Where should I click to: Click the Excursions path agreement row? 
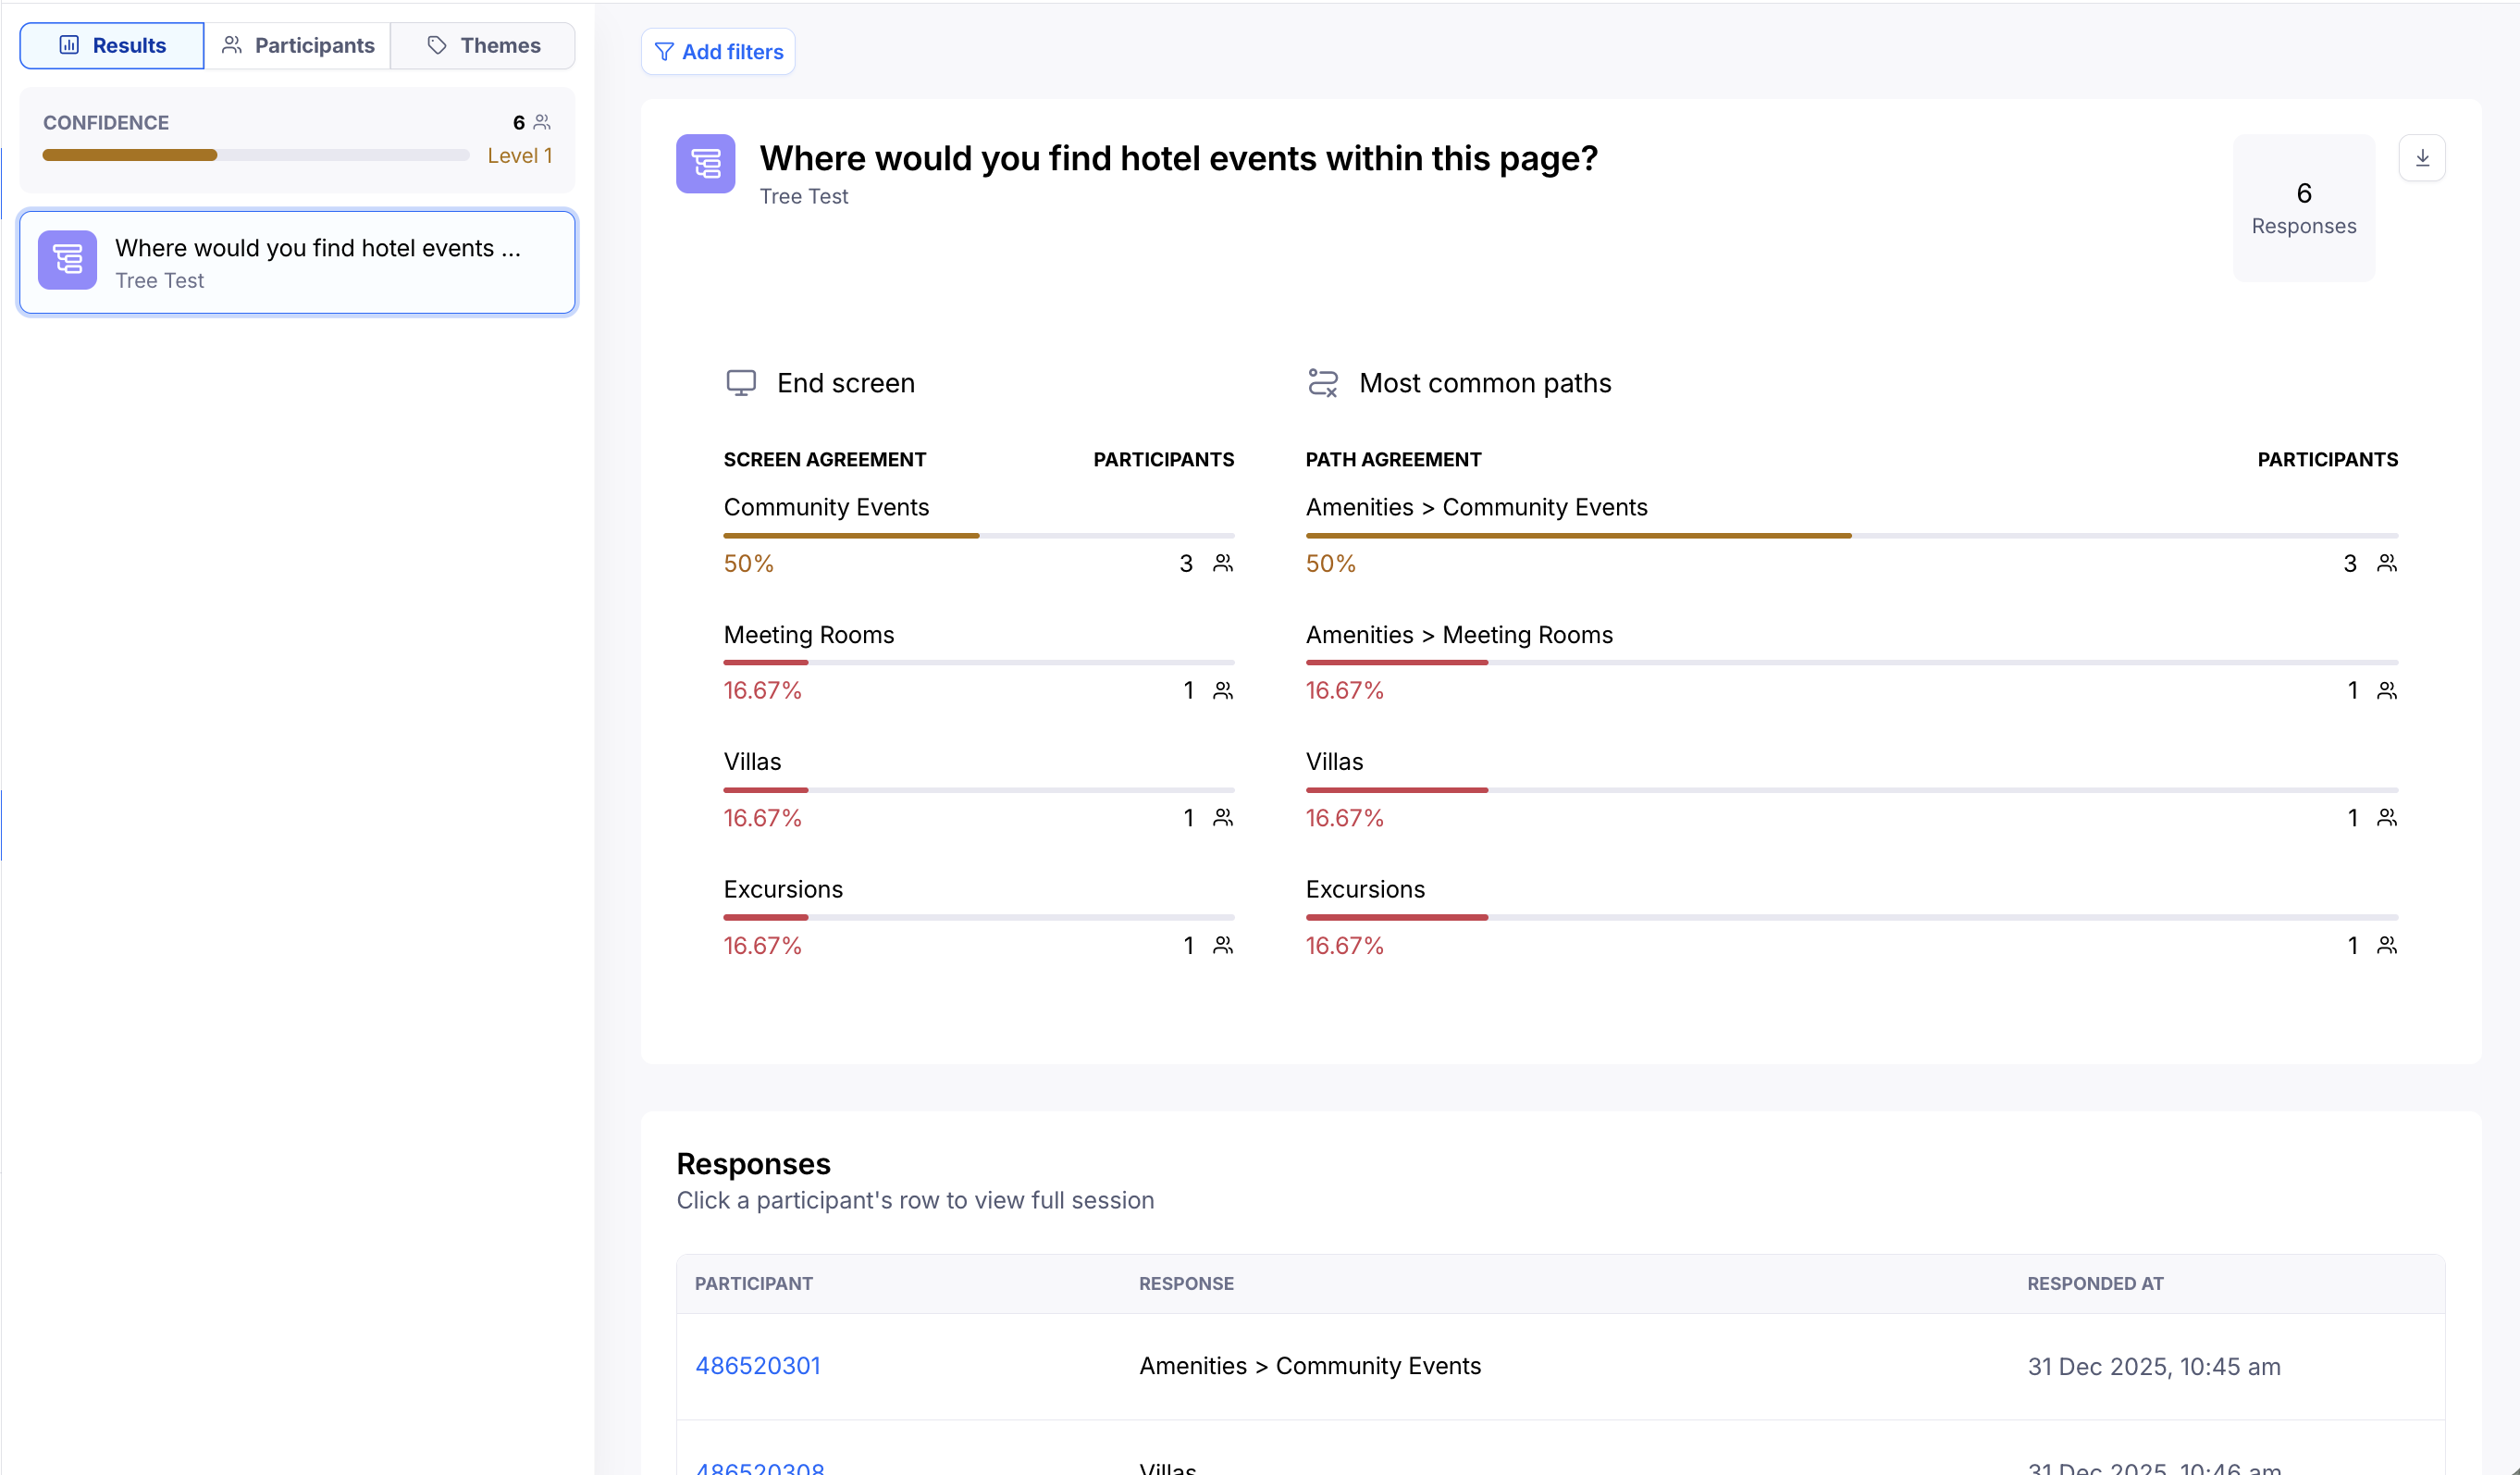pos(1850,917)
